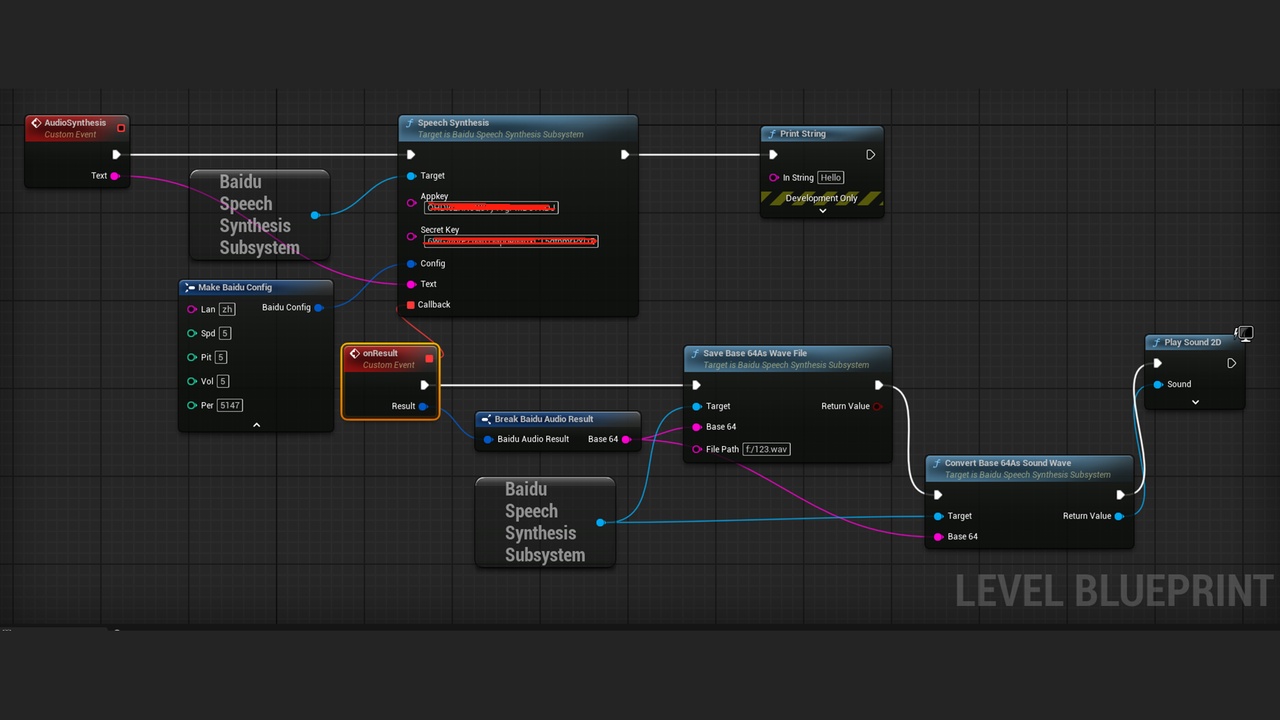Click the Base 64 output pin on Break Baidu Audio Result

click(x=626, y=439)
